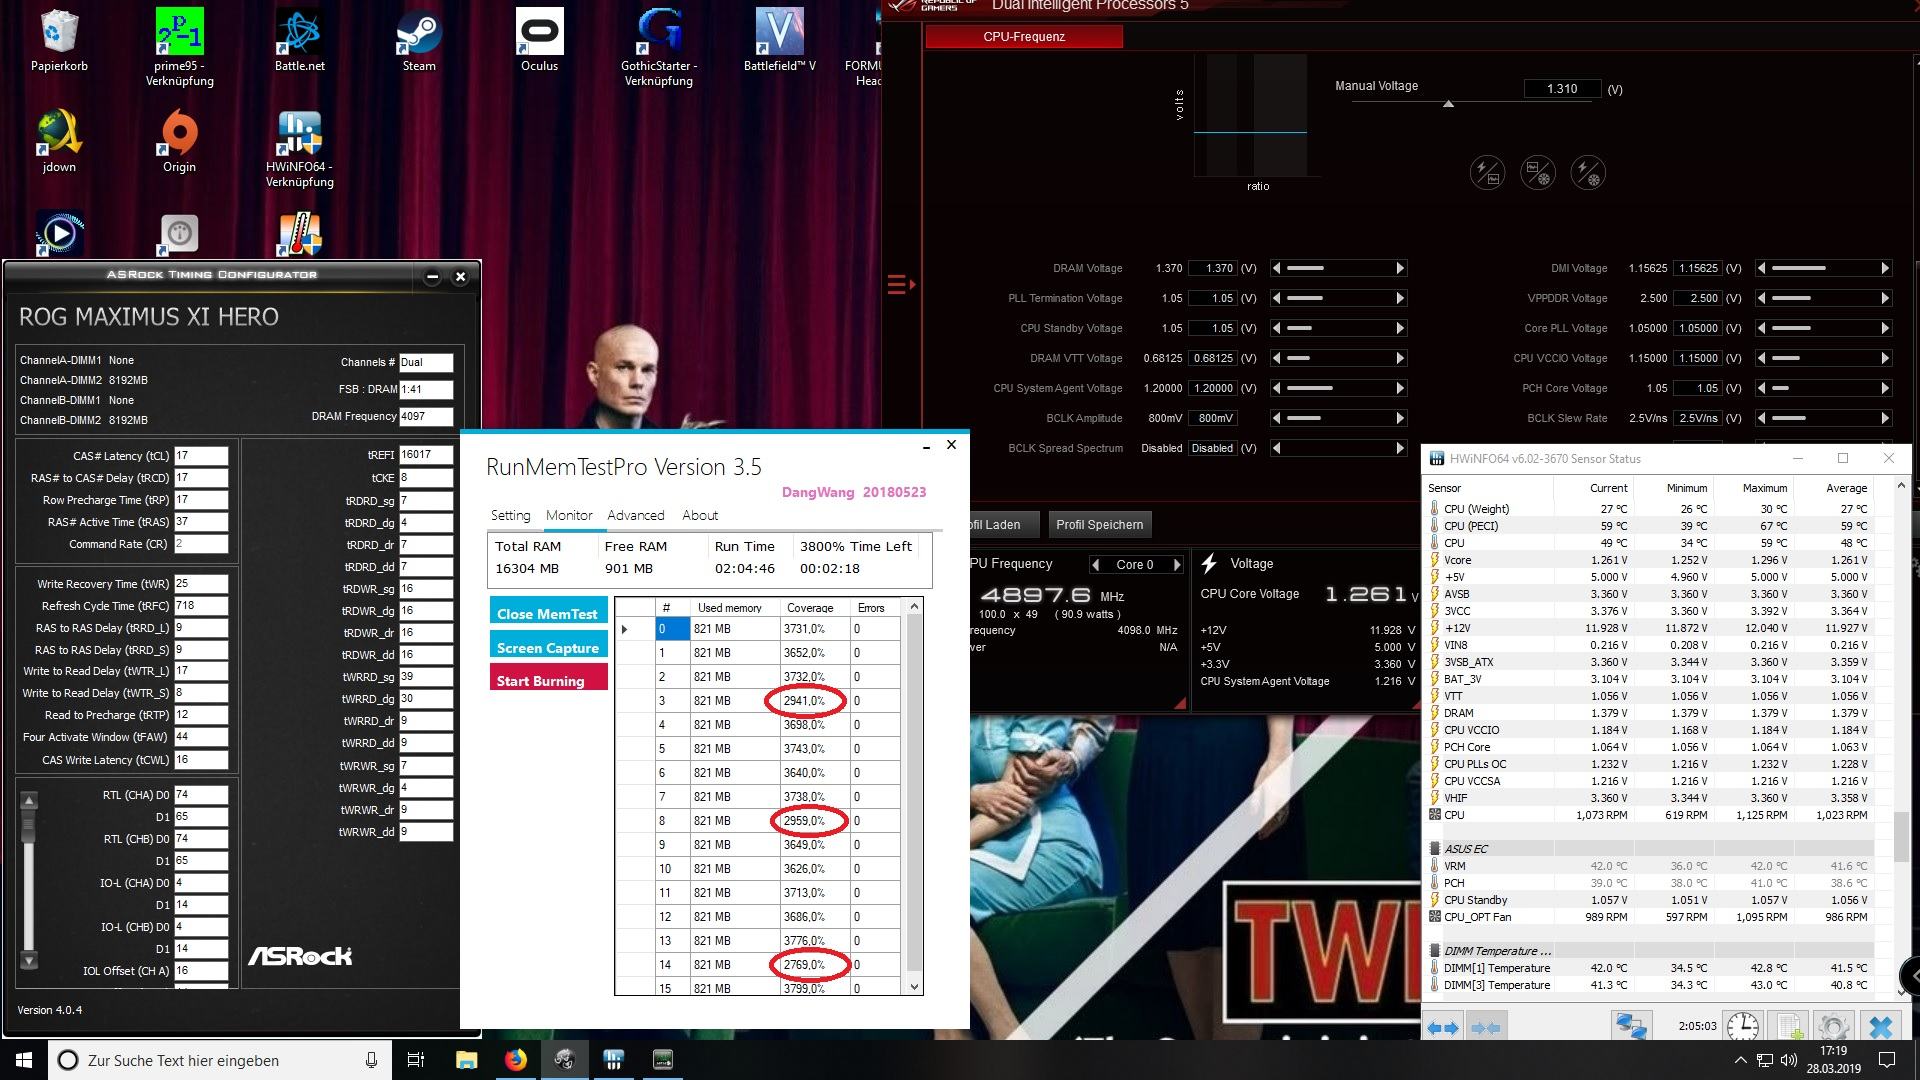Open red side menu icon in ASUS window
The height and width of the screenshot is (1080, 1920).
click(900, 285)
